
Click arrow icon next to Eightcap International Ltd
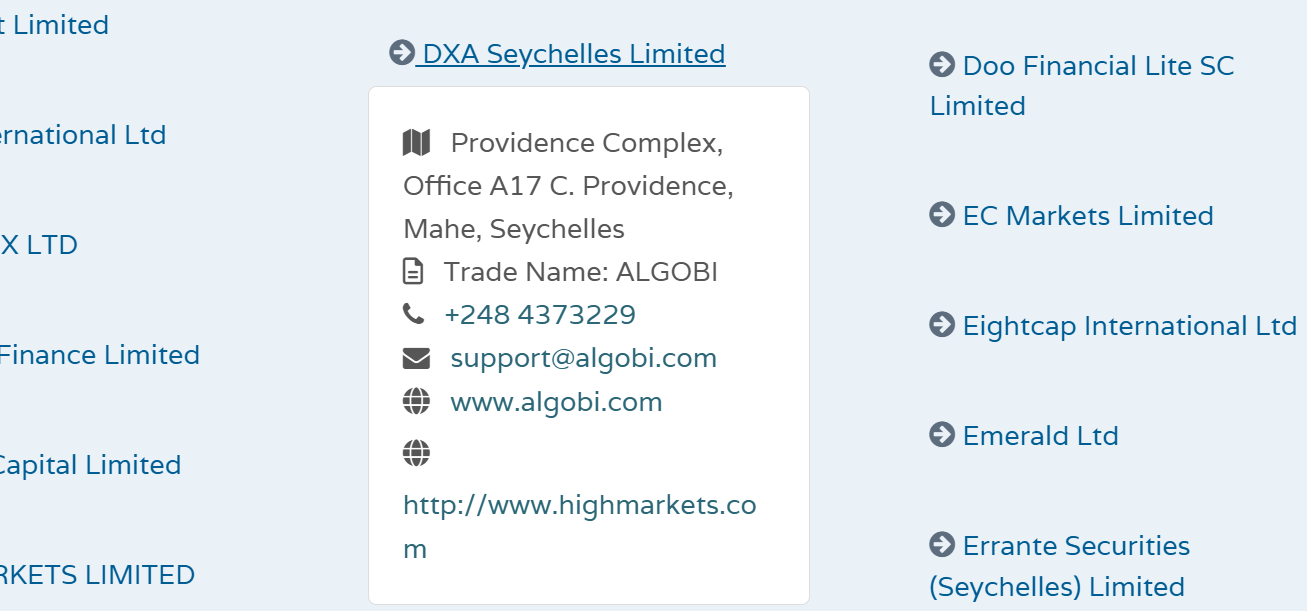(x=942, y=324)
